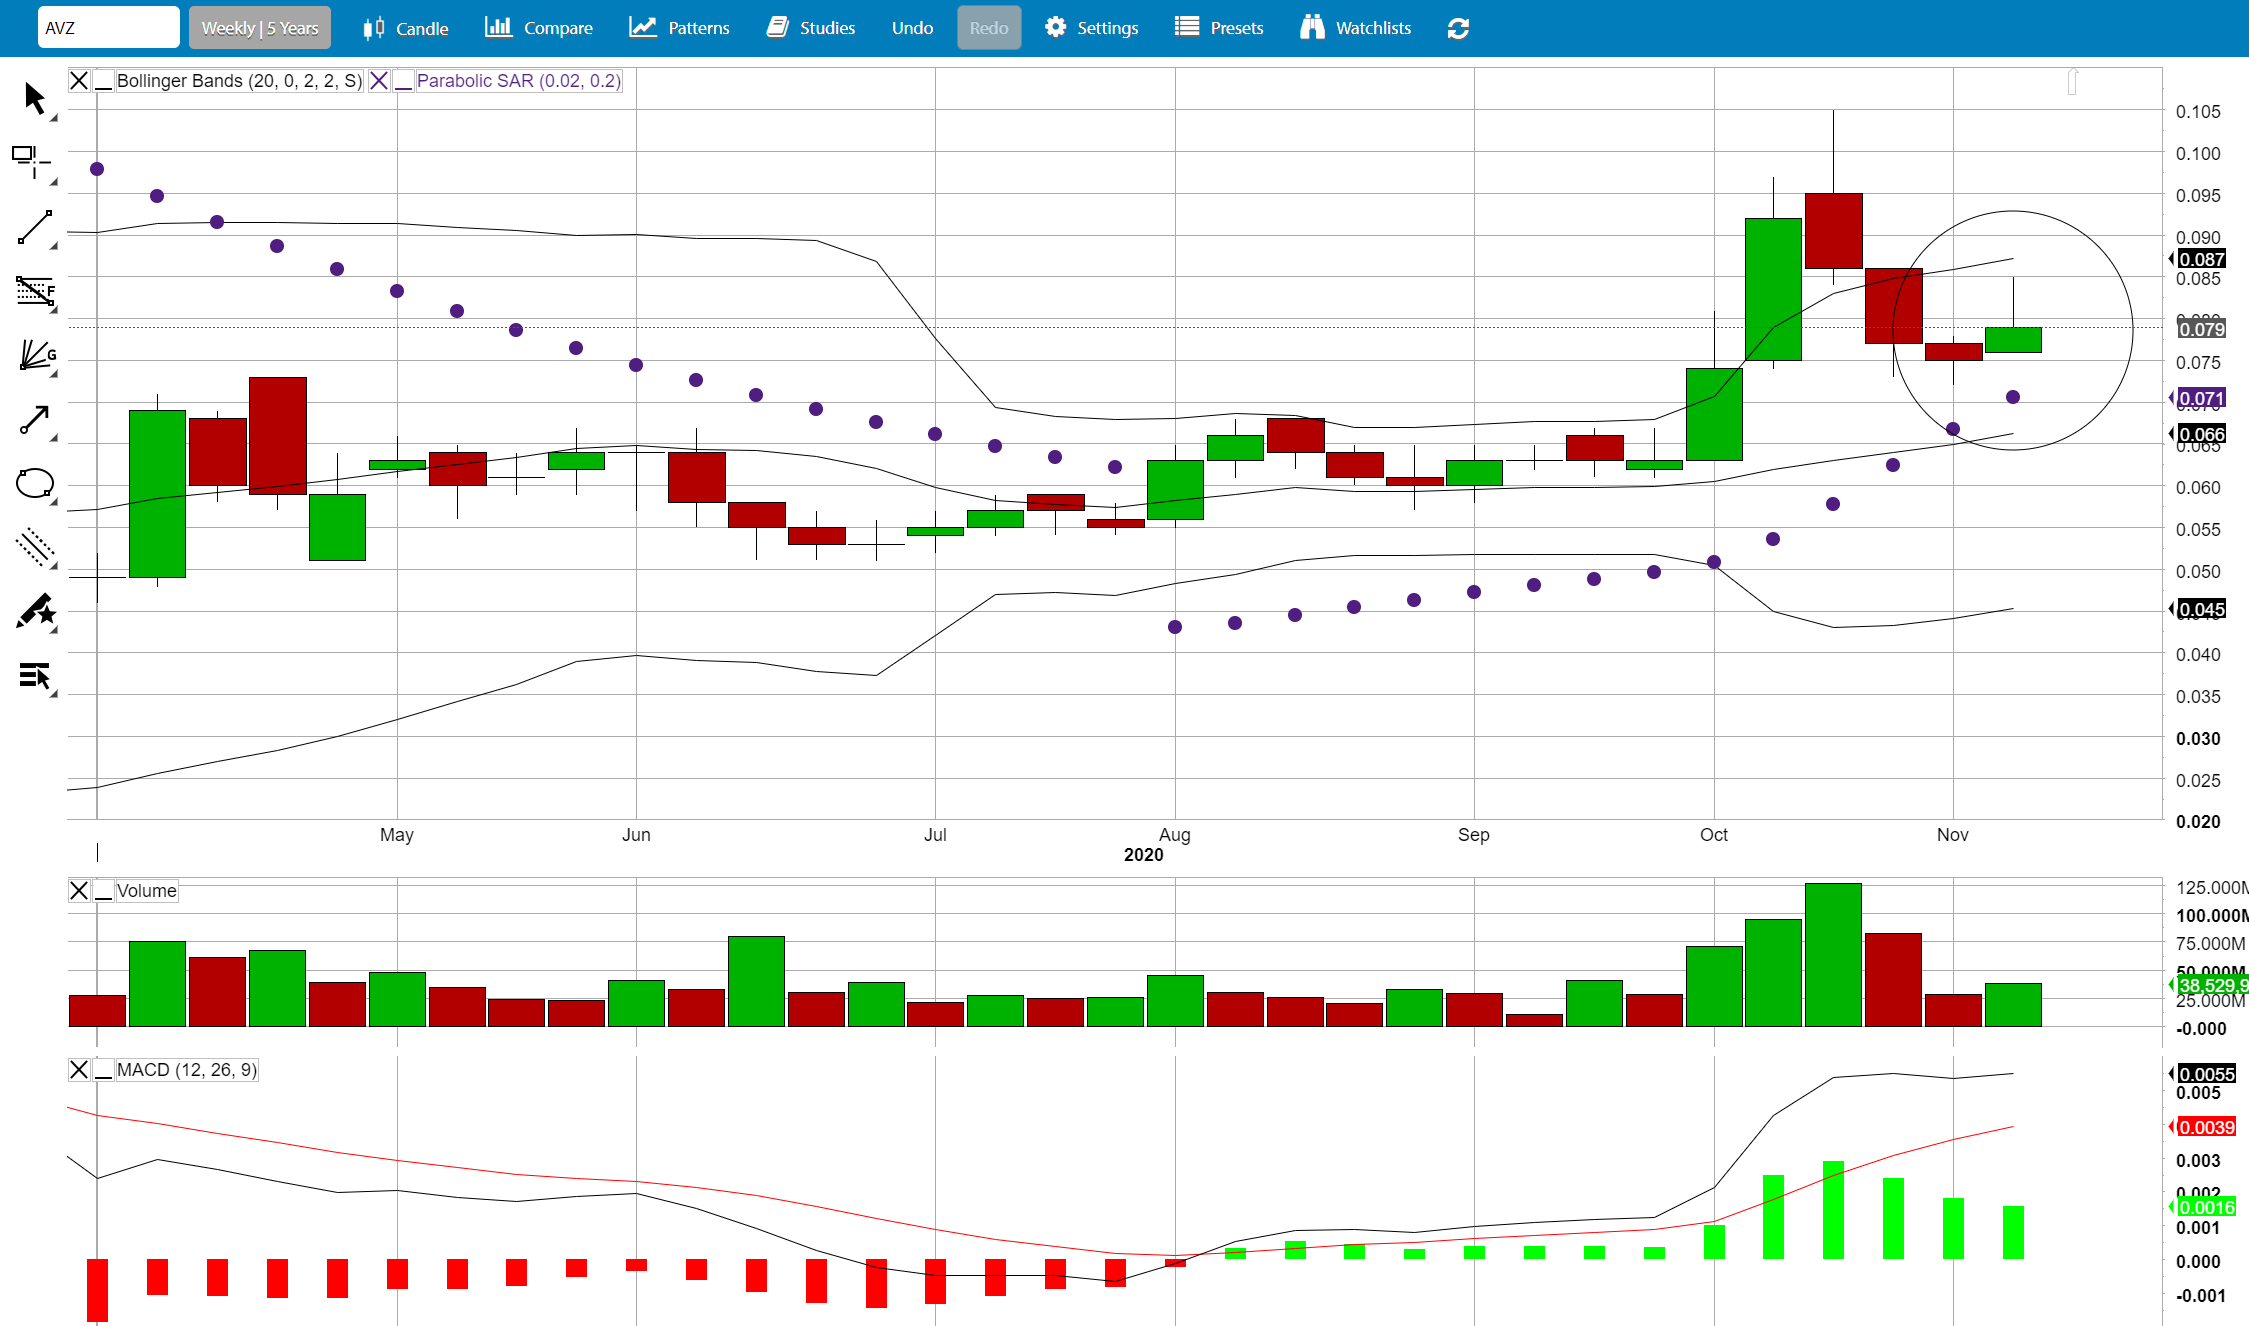Expand the trend line tool options arrow
The width and height of the screenshot is (2249, 1326).
[x=53, y=245]
